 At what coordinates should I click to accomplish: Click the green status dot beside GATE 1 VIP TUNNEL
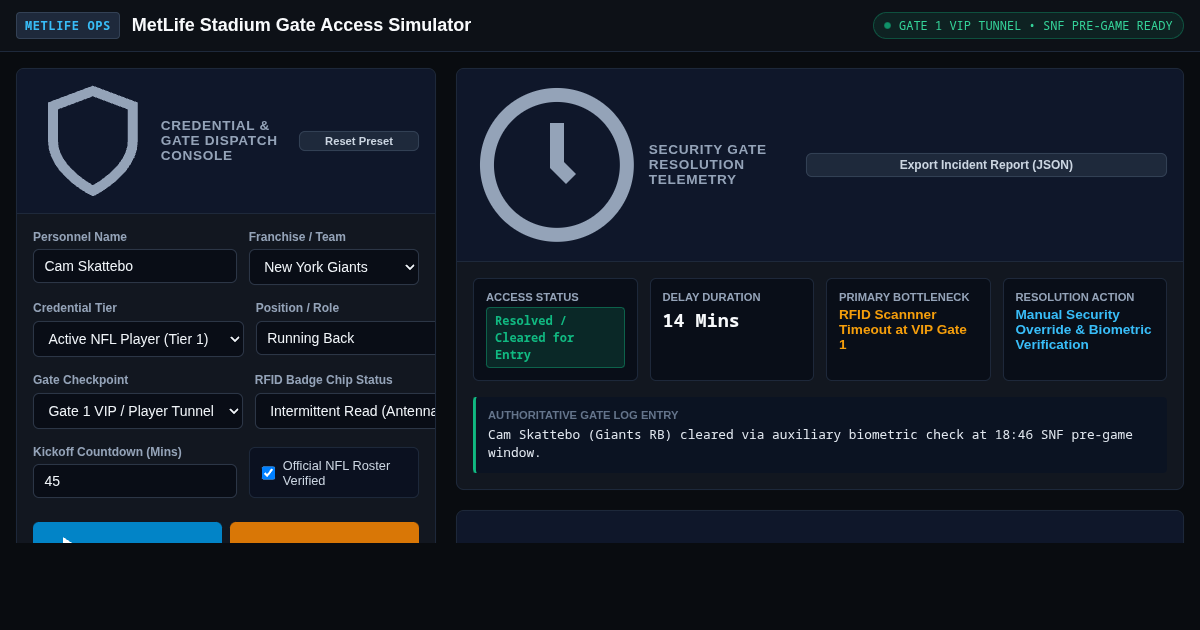pyautogui.click(x=887, y=25)
